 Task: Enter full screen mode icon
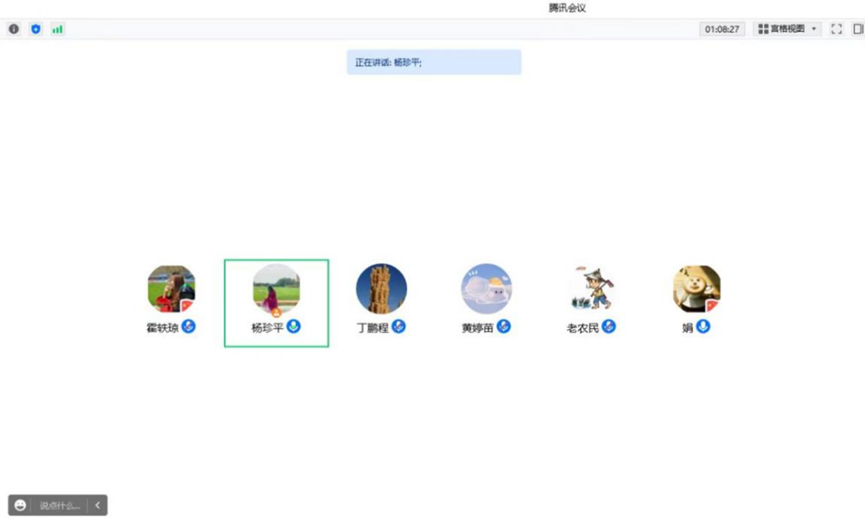(x=836, y=29)
